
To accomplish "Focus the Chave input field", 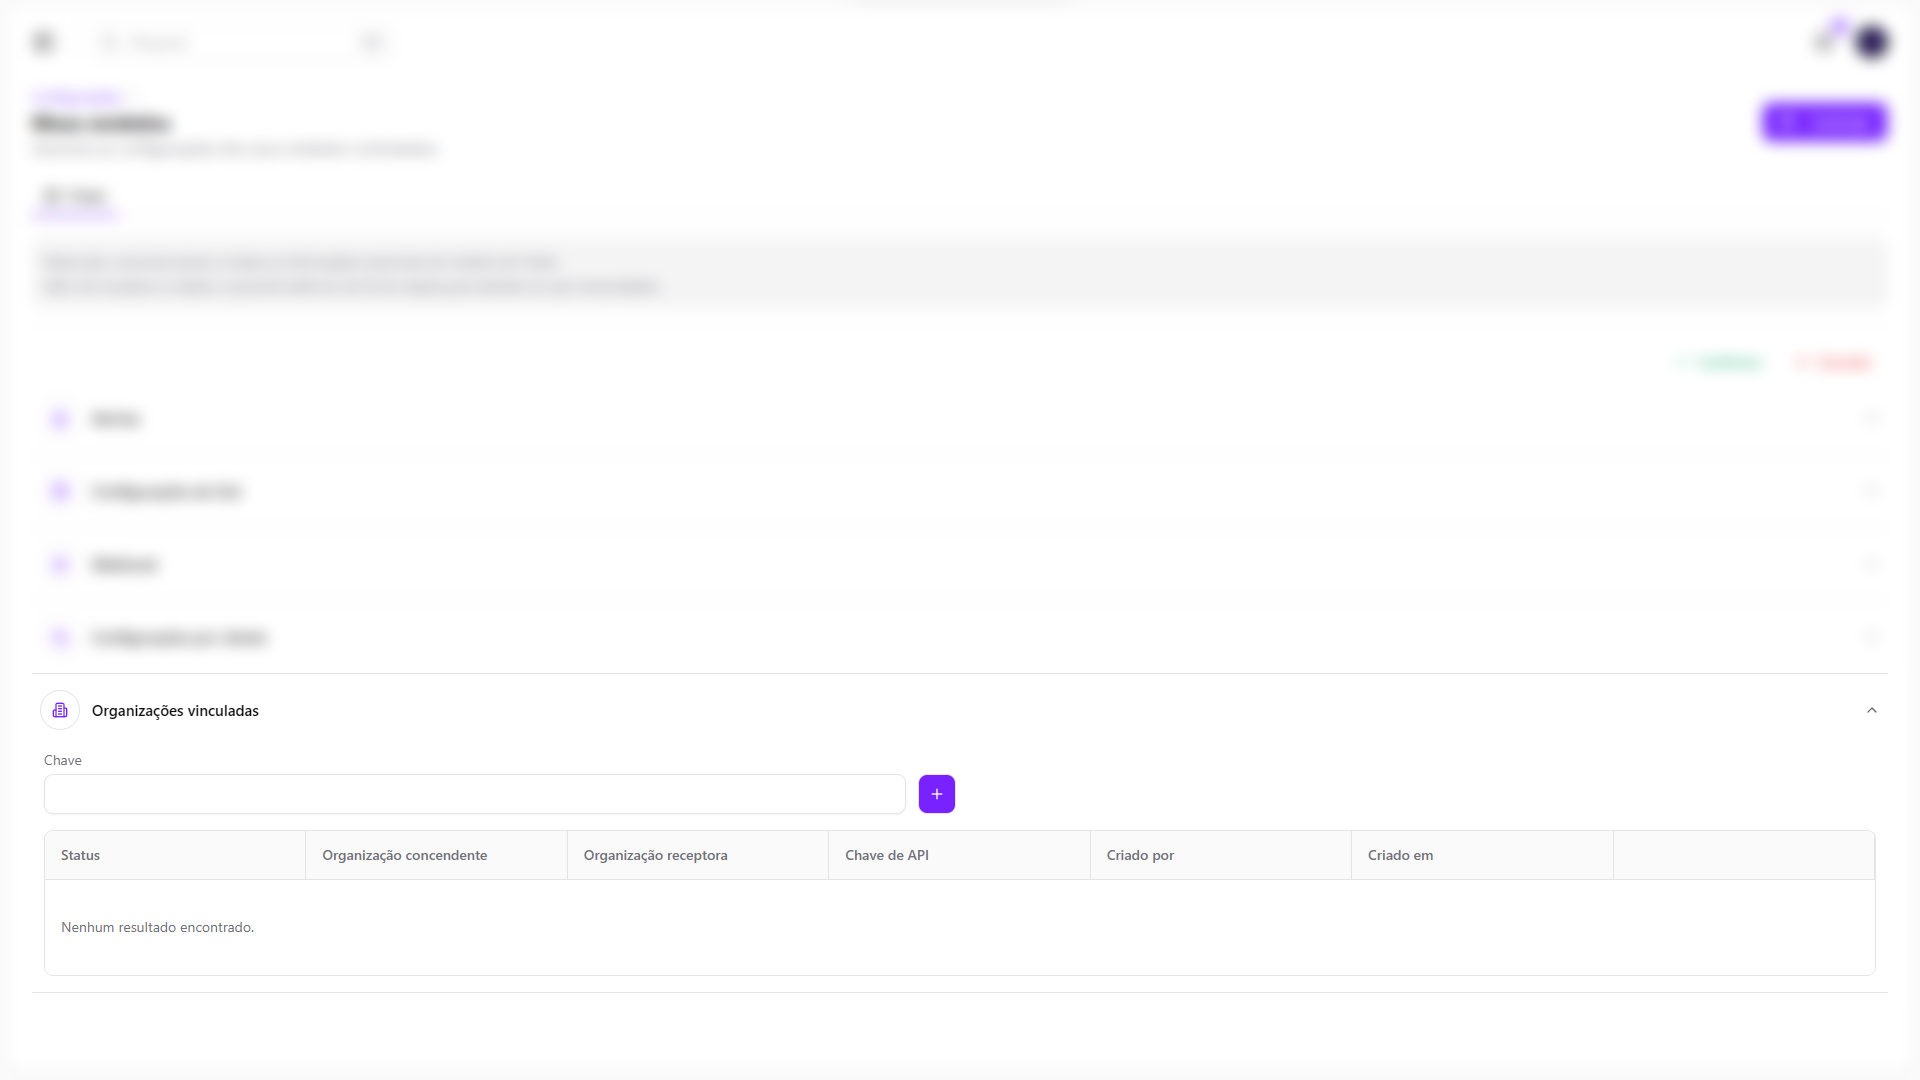I will point(474,794).
